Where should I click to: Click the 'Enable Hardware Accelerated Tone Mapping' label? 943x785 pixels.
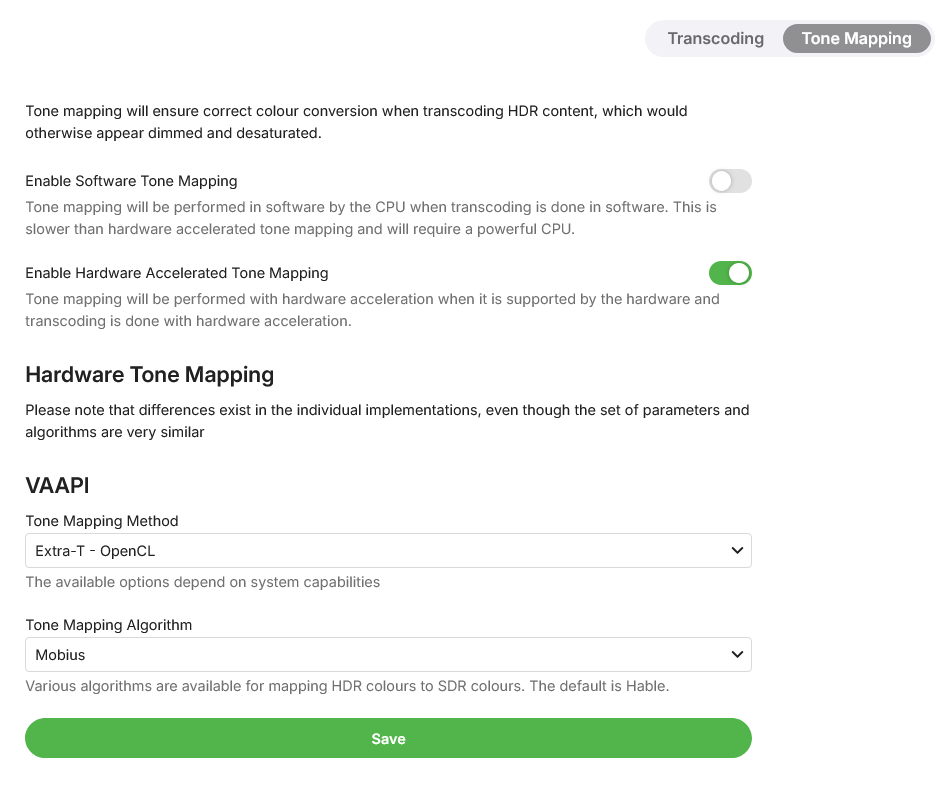(x=176, y=272)
